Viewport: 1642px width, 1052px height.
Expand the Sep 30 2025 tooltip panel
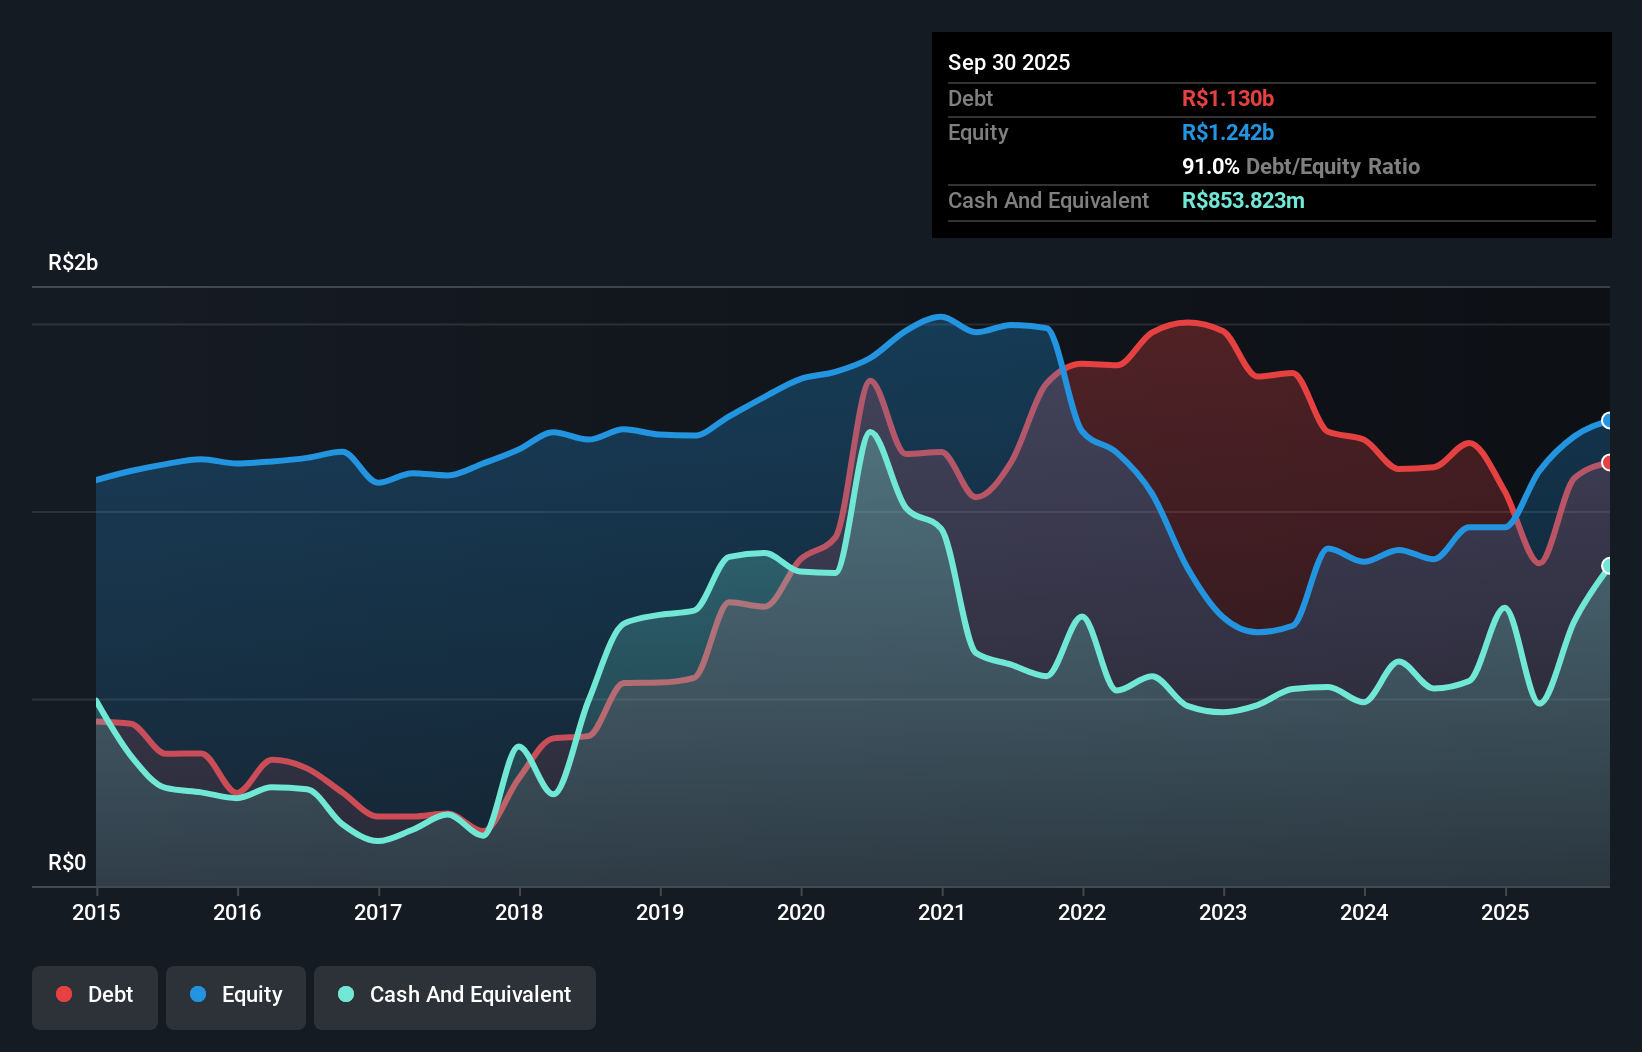coord(1009,62)
